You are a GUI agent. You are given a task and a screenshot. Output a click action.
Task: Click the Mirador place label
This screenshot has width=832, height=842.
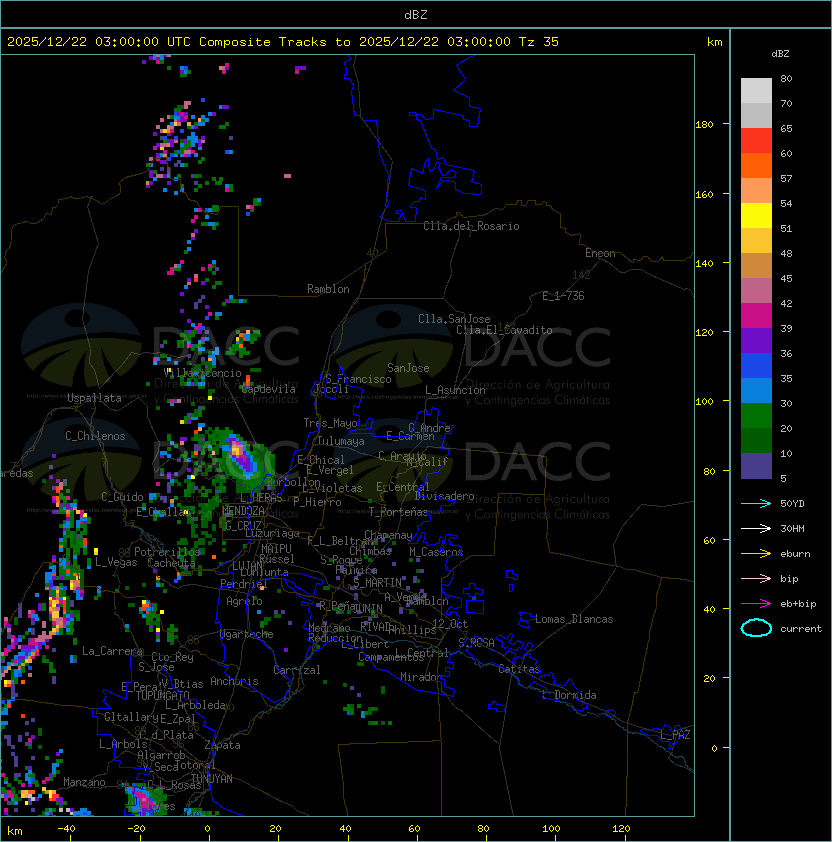(x=422, y=677)
